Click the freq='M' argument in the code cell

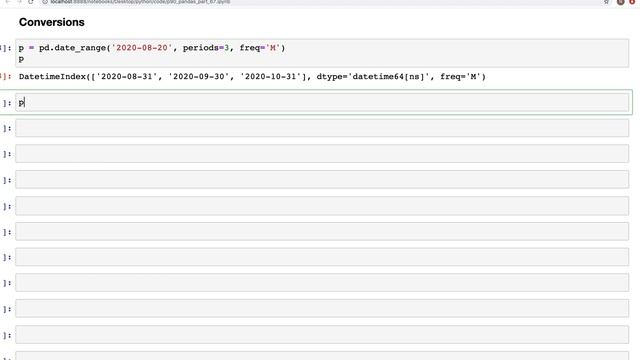[x=260, y=48]
